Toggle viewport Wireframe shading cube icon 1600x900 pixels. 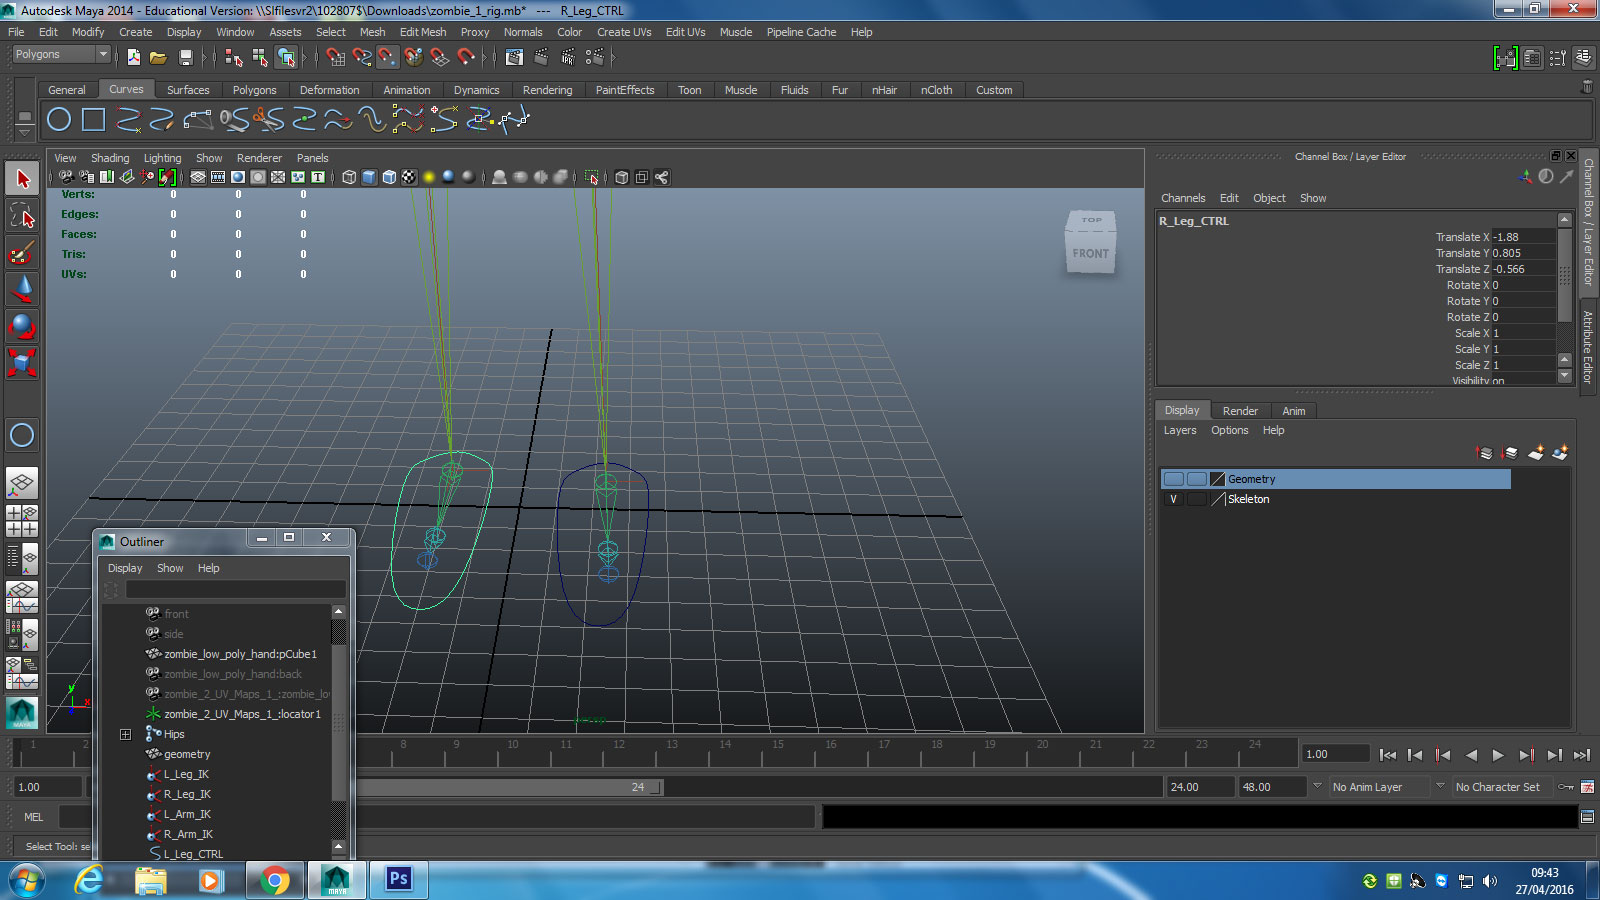click(349, 177)
